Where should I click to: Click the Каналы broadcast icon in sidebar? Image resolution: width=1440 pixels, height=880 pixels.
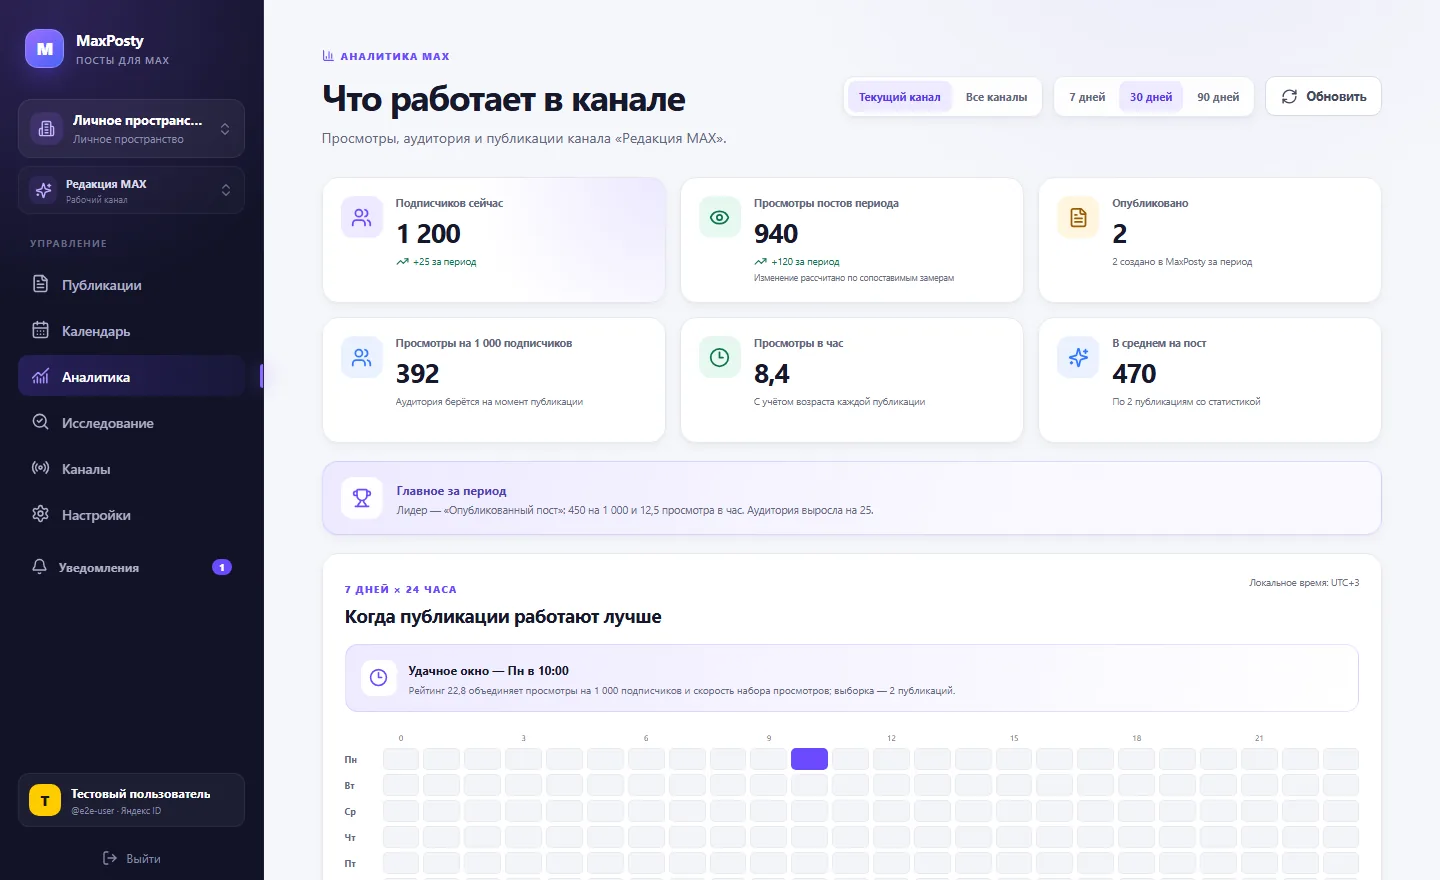40,468
